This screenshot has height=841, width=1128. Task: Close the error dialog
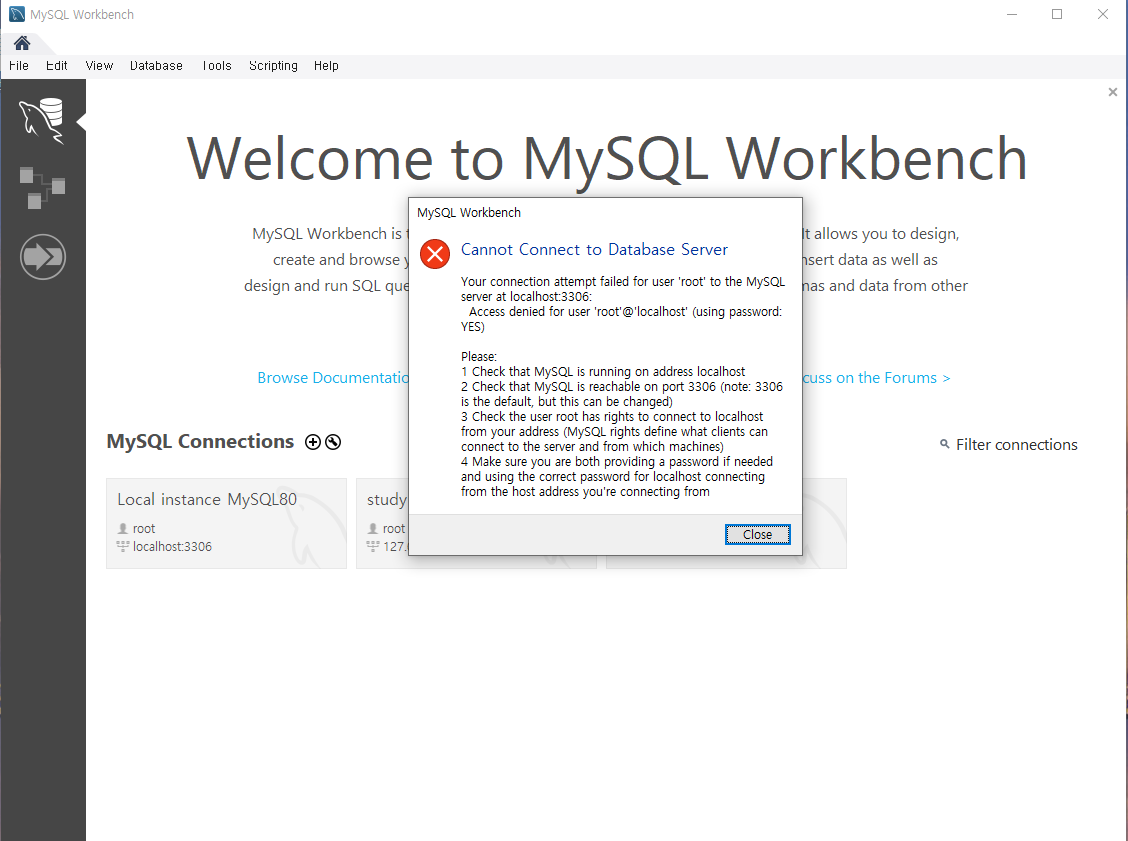[758, 535]
